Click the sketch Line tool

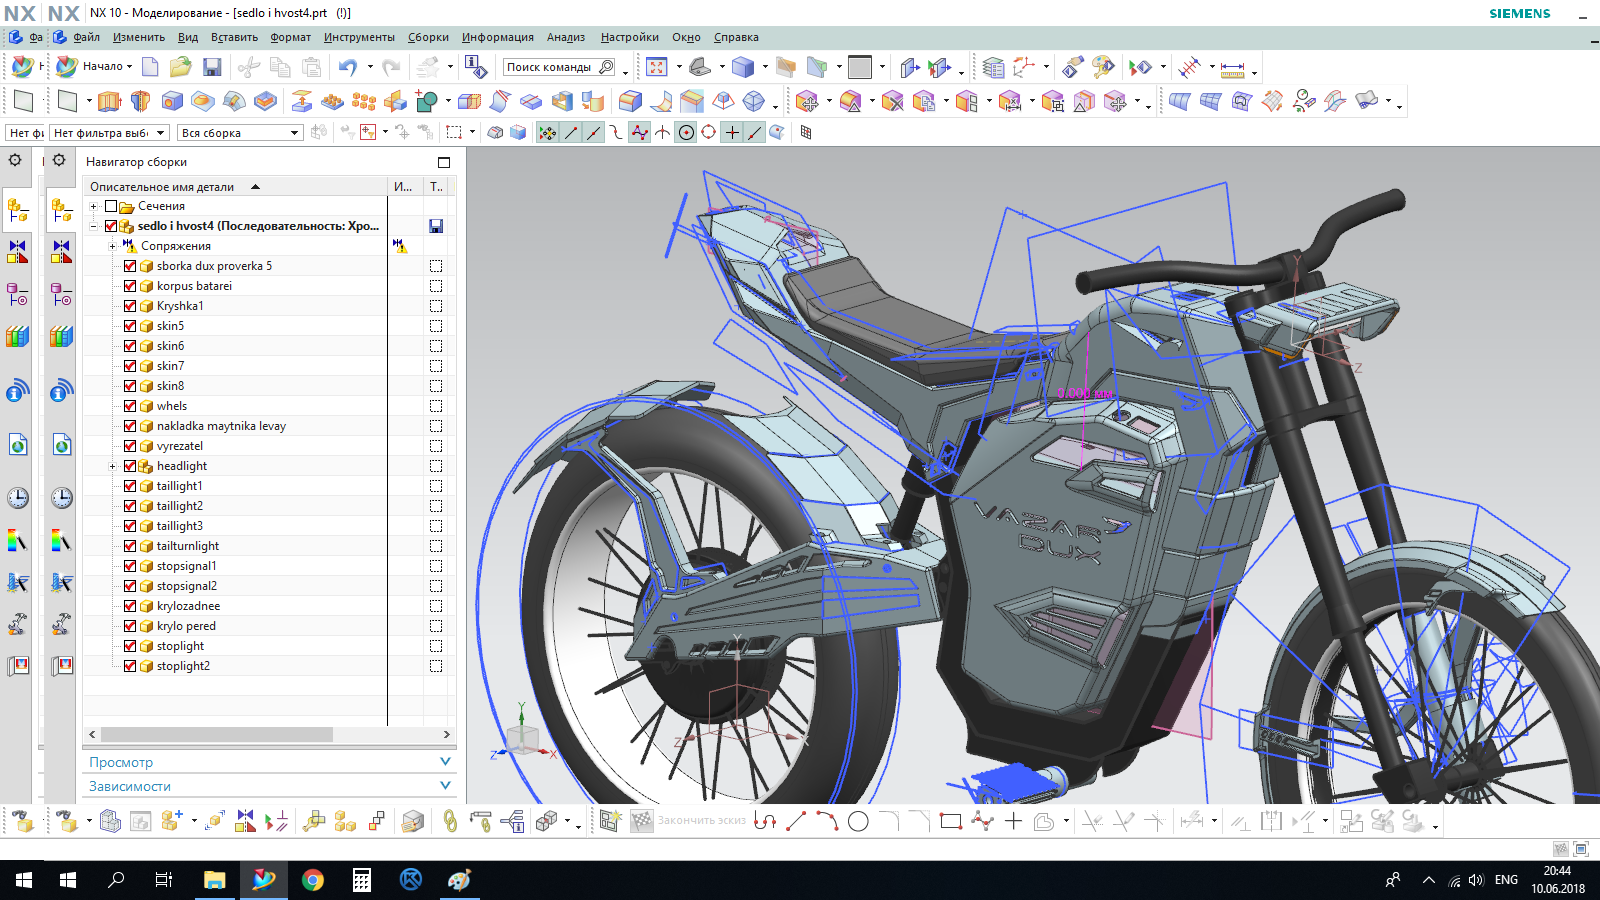796,821
